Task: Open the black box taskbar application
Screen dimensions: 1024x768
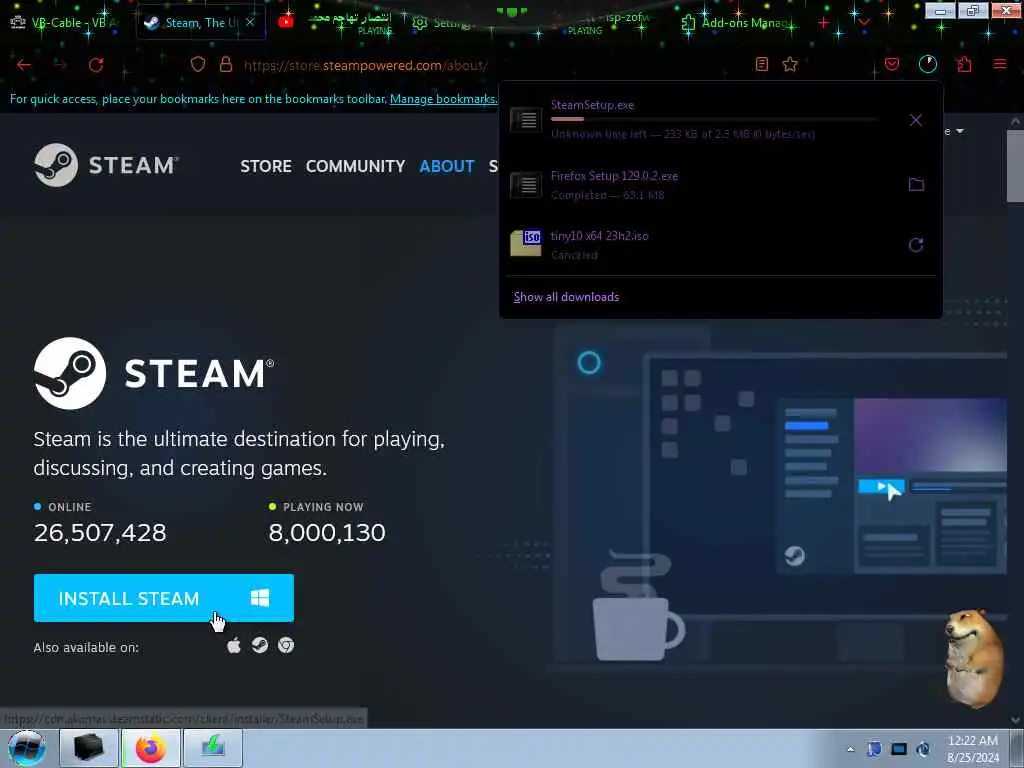Action: click(x=89, y=748)
